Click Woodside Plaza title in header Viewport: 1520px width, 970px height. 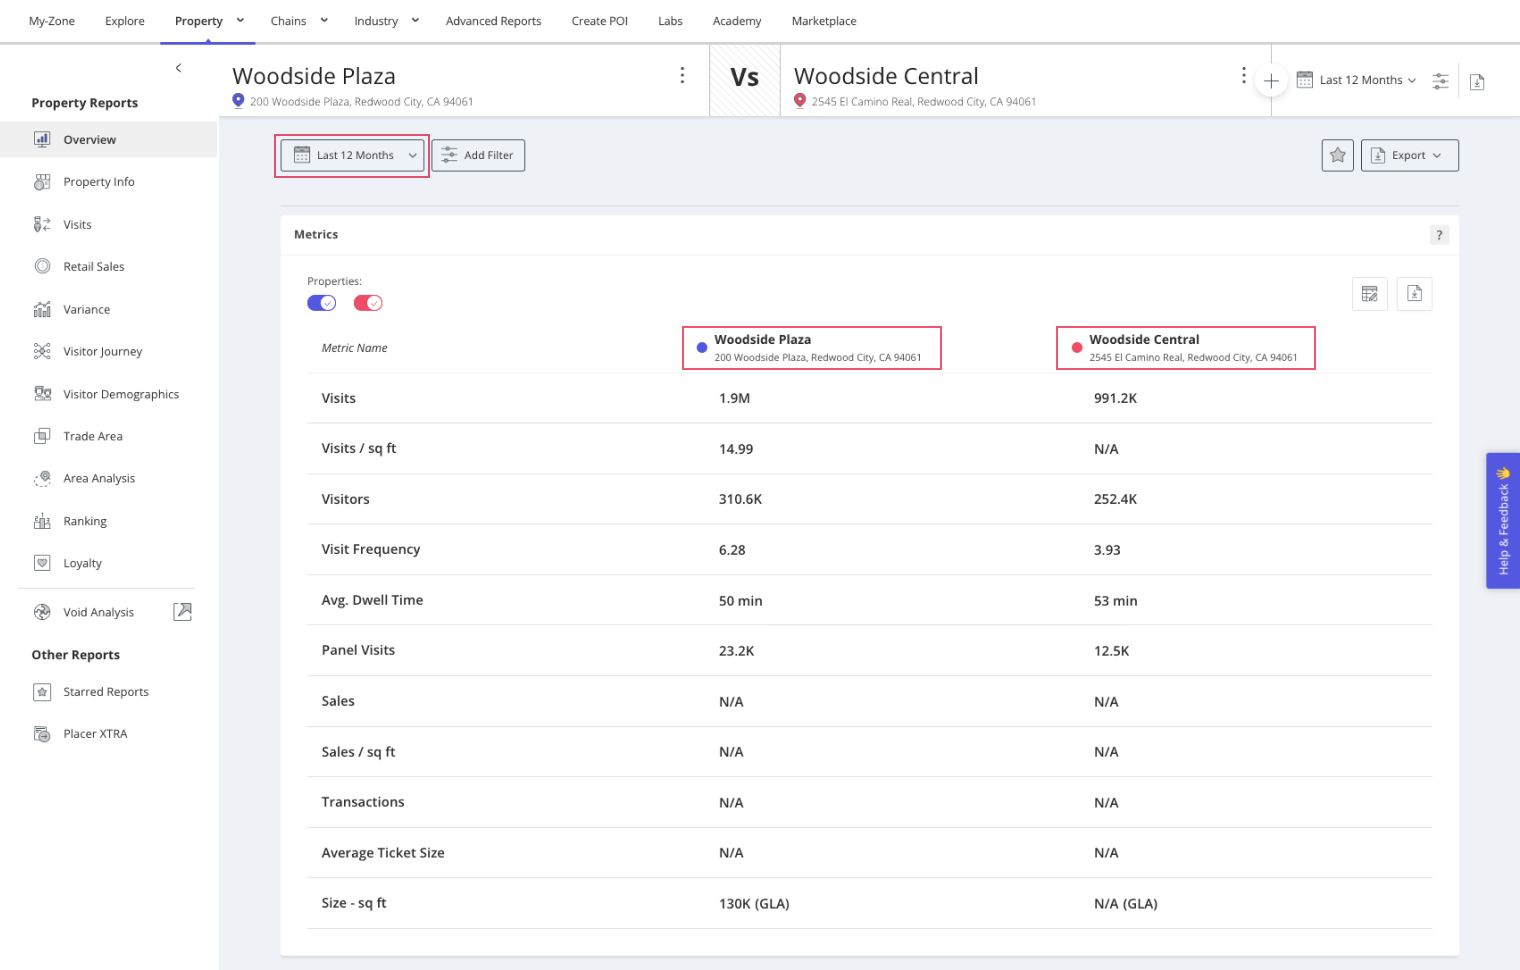[x=314, y=76]
